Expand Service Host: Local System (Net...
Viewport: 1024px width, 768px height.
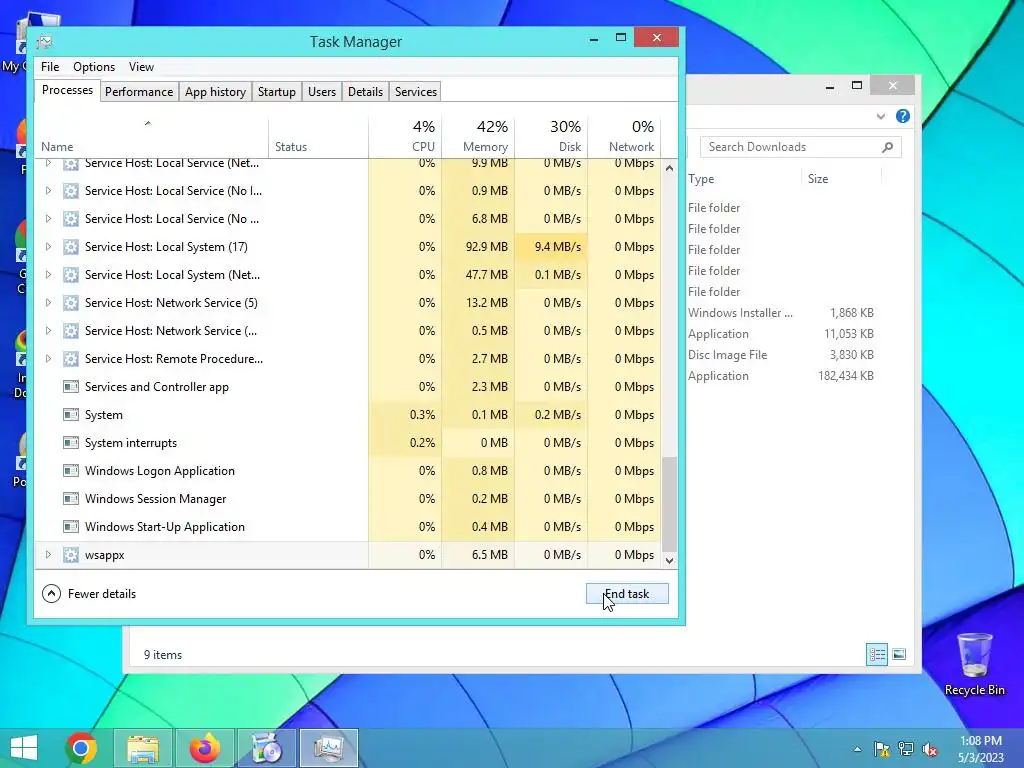click(x=48, y=275)
